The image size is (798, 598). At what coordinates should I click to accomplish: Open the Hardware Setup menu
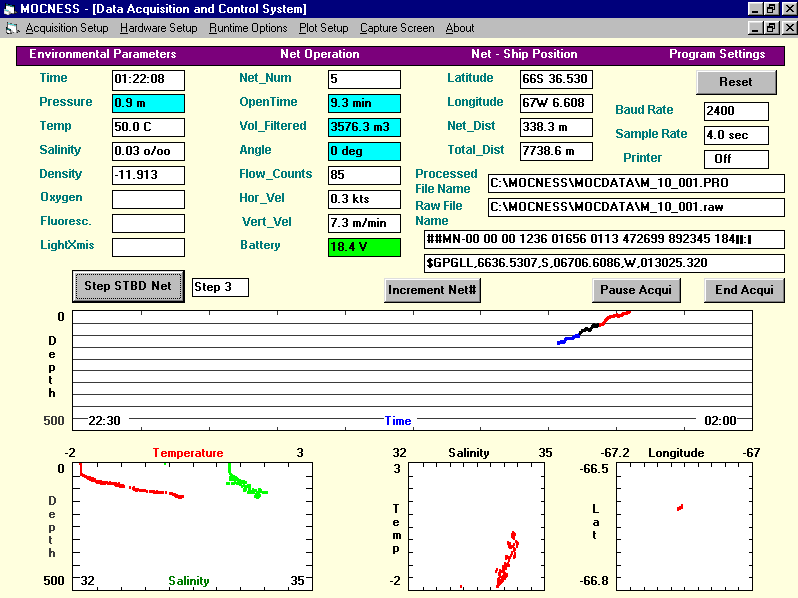(159, 28)
